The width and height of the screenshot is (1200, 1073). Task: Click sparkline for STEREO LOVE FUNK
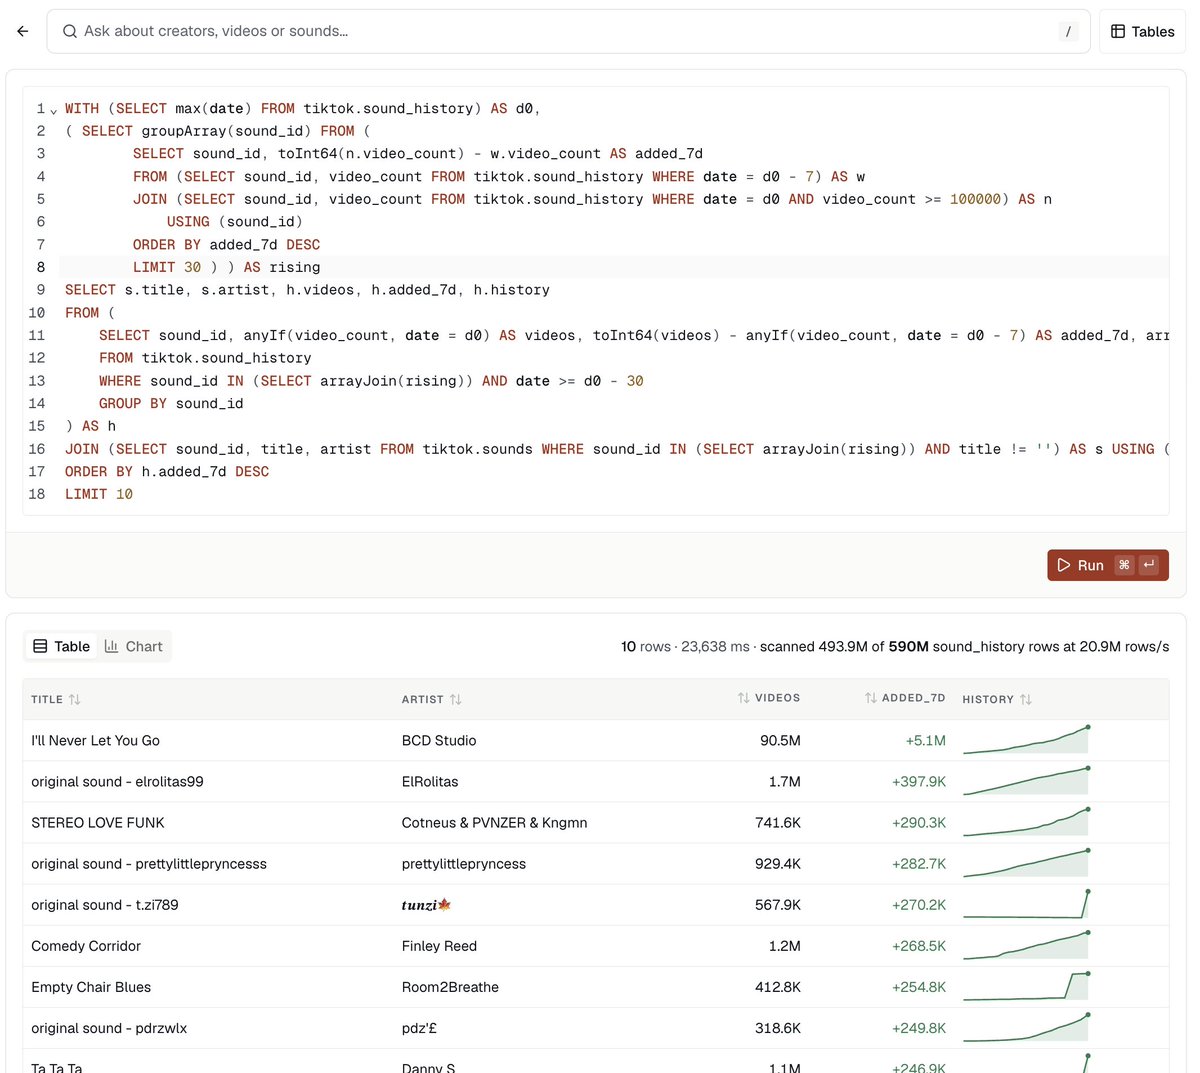click(1026, 822)
